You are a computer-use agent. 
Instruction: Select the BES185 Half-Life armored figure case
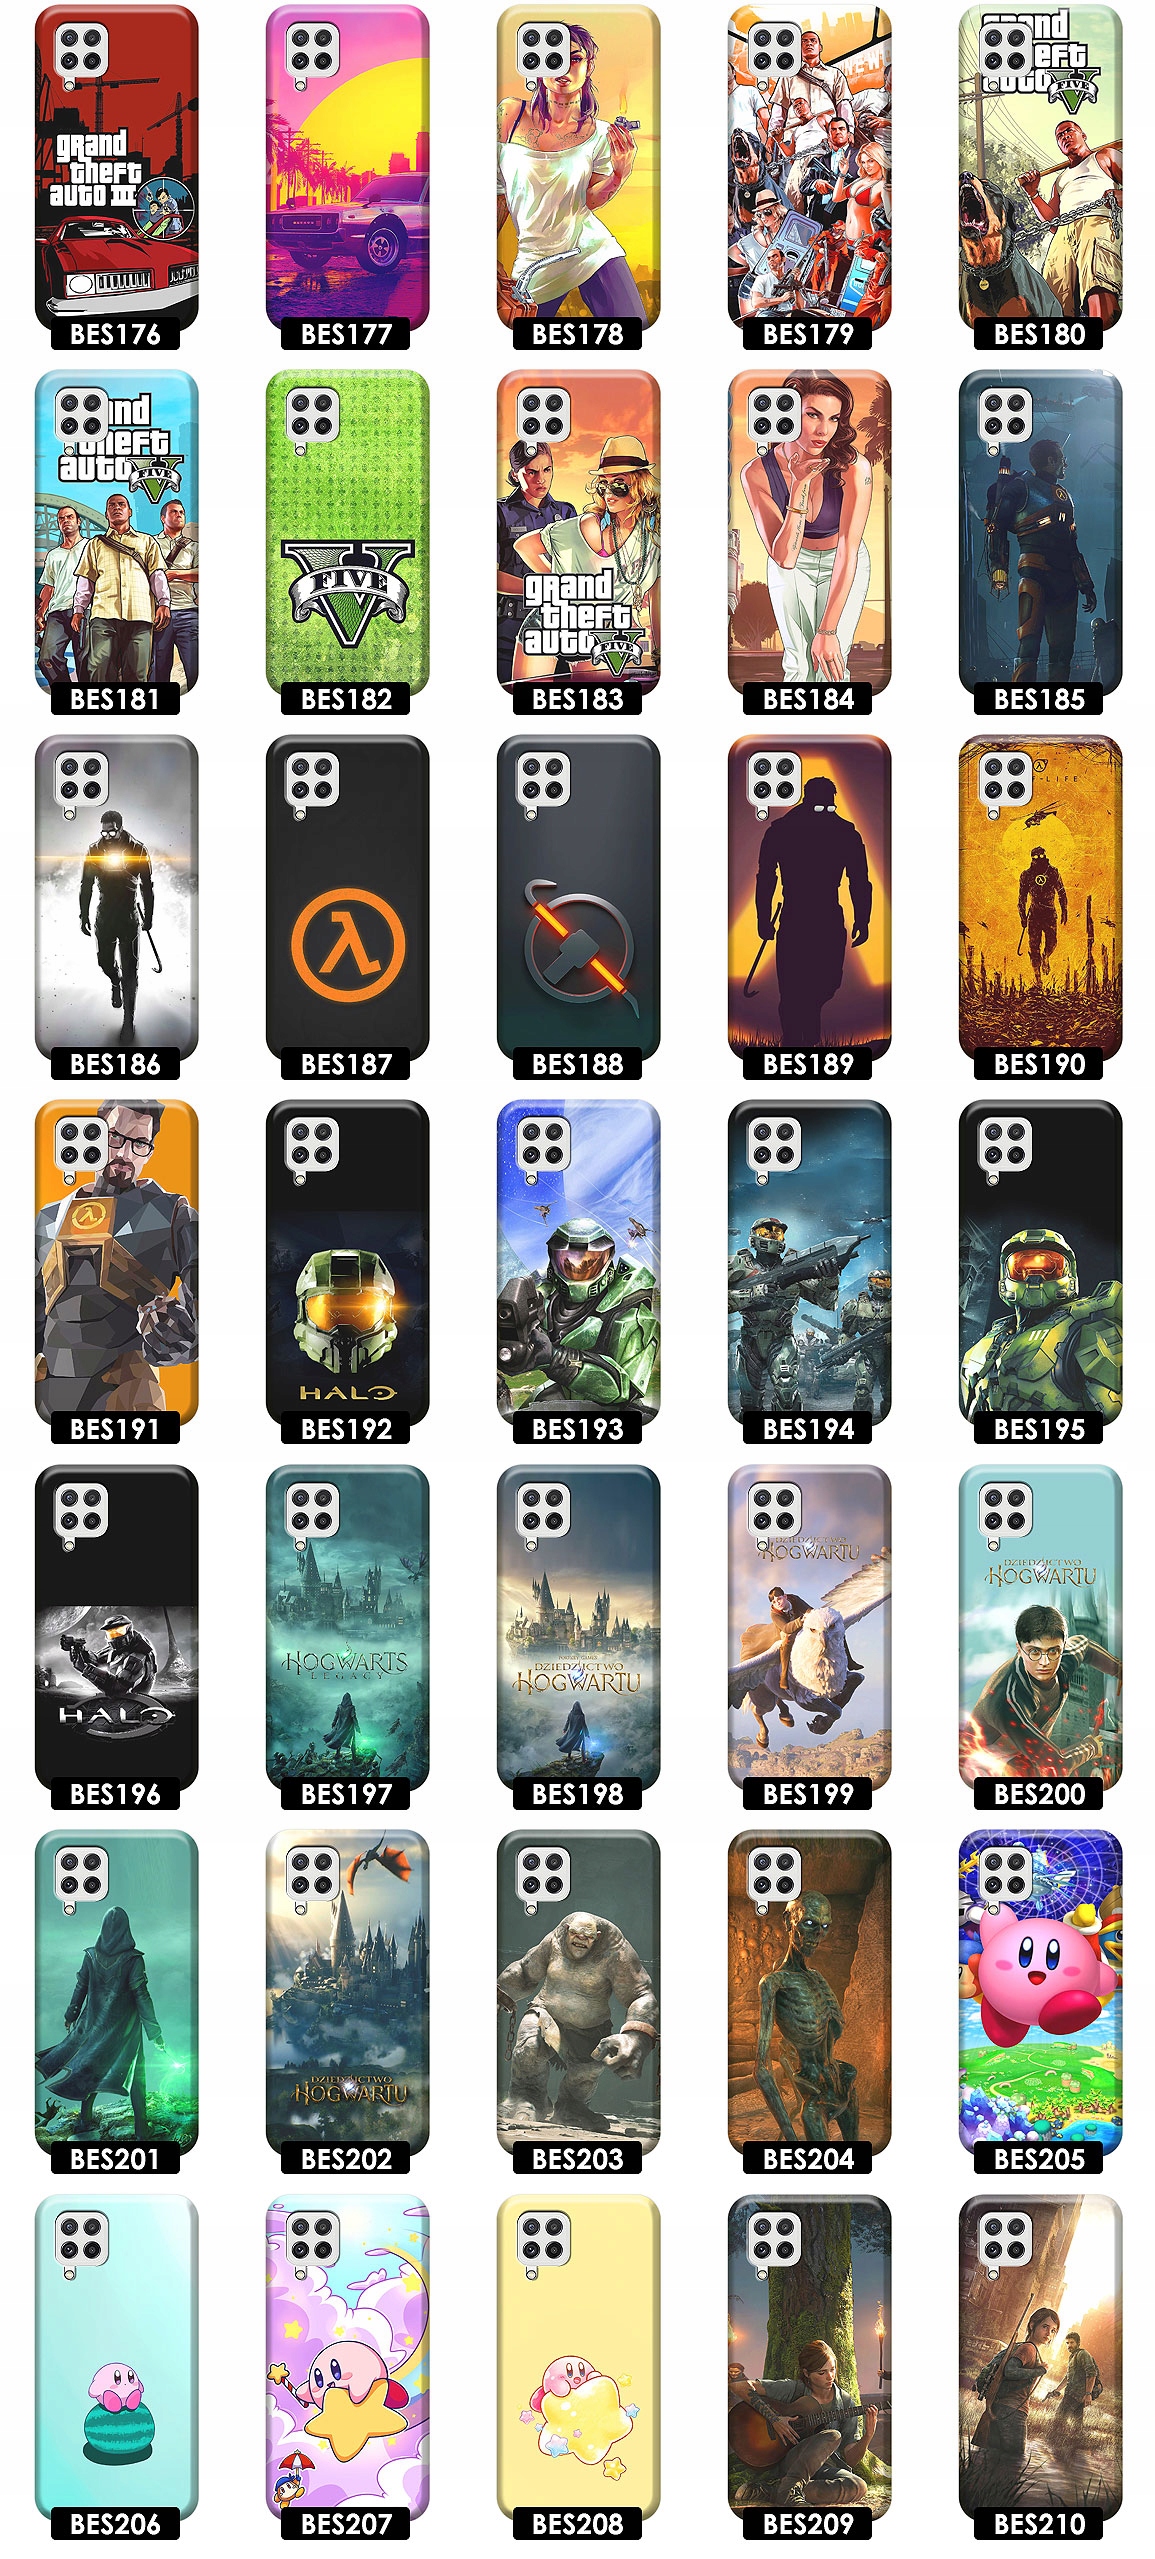point(1040,533)
